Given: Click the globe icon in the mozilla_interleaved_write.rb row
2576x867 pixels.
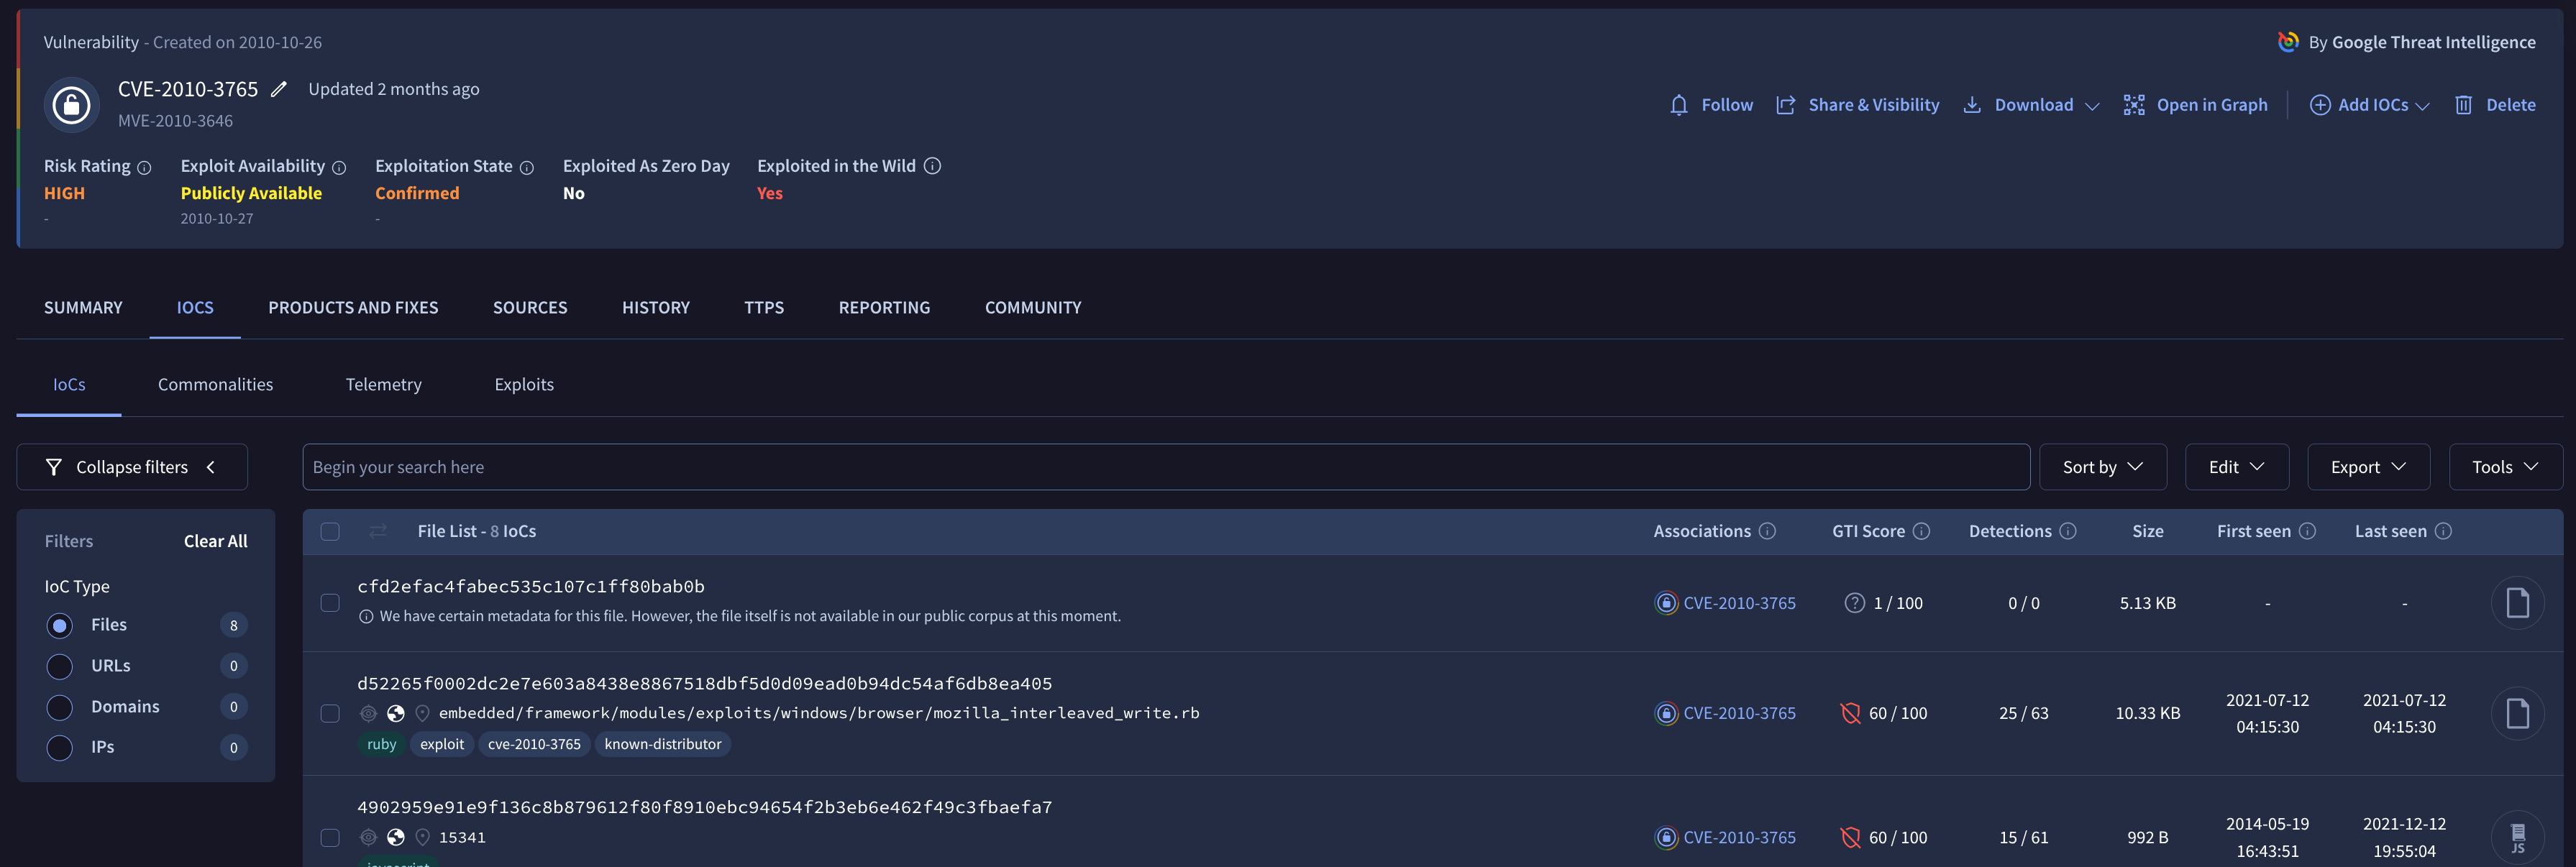Looking at the screenshot, I should pos(396,713).
